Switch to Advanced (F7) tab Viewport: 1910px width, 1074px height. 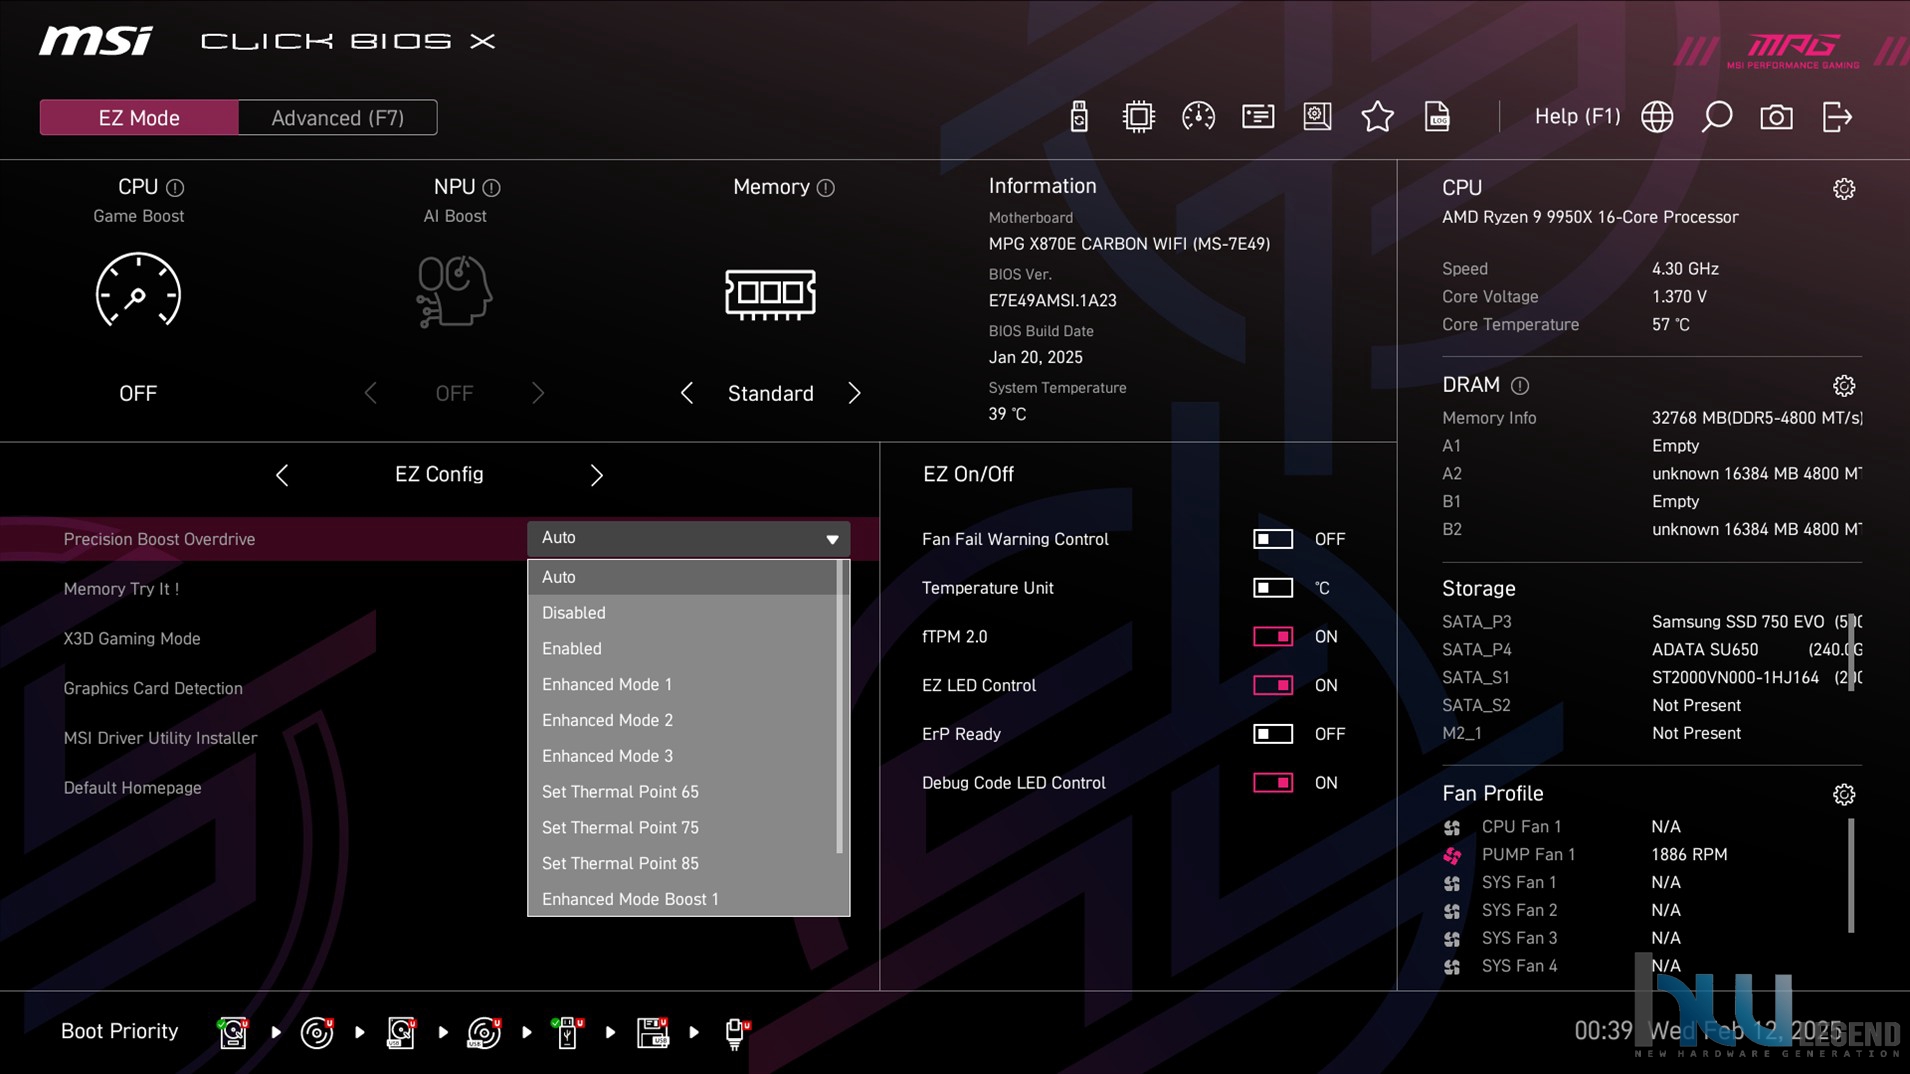tap(338, 118)
